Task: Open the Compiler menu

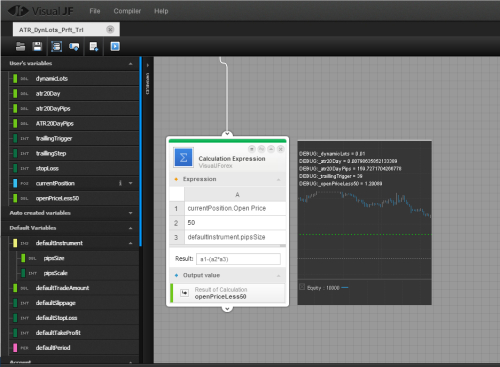Action: (x=127, y=11)
